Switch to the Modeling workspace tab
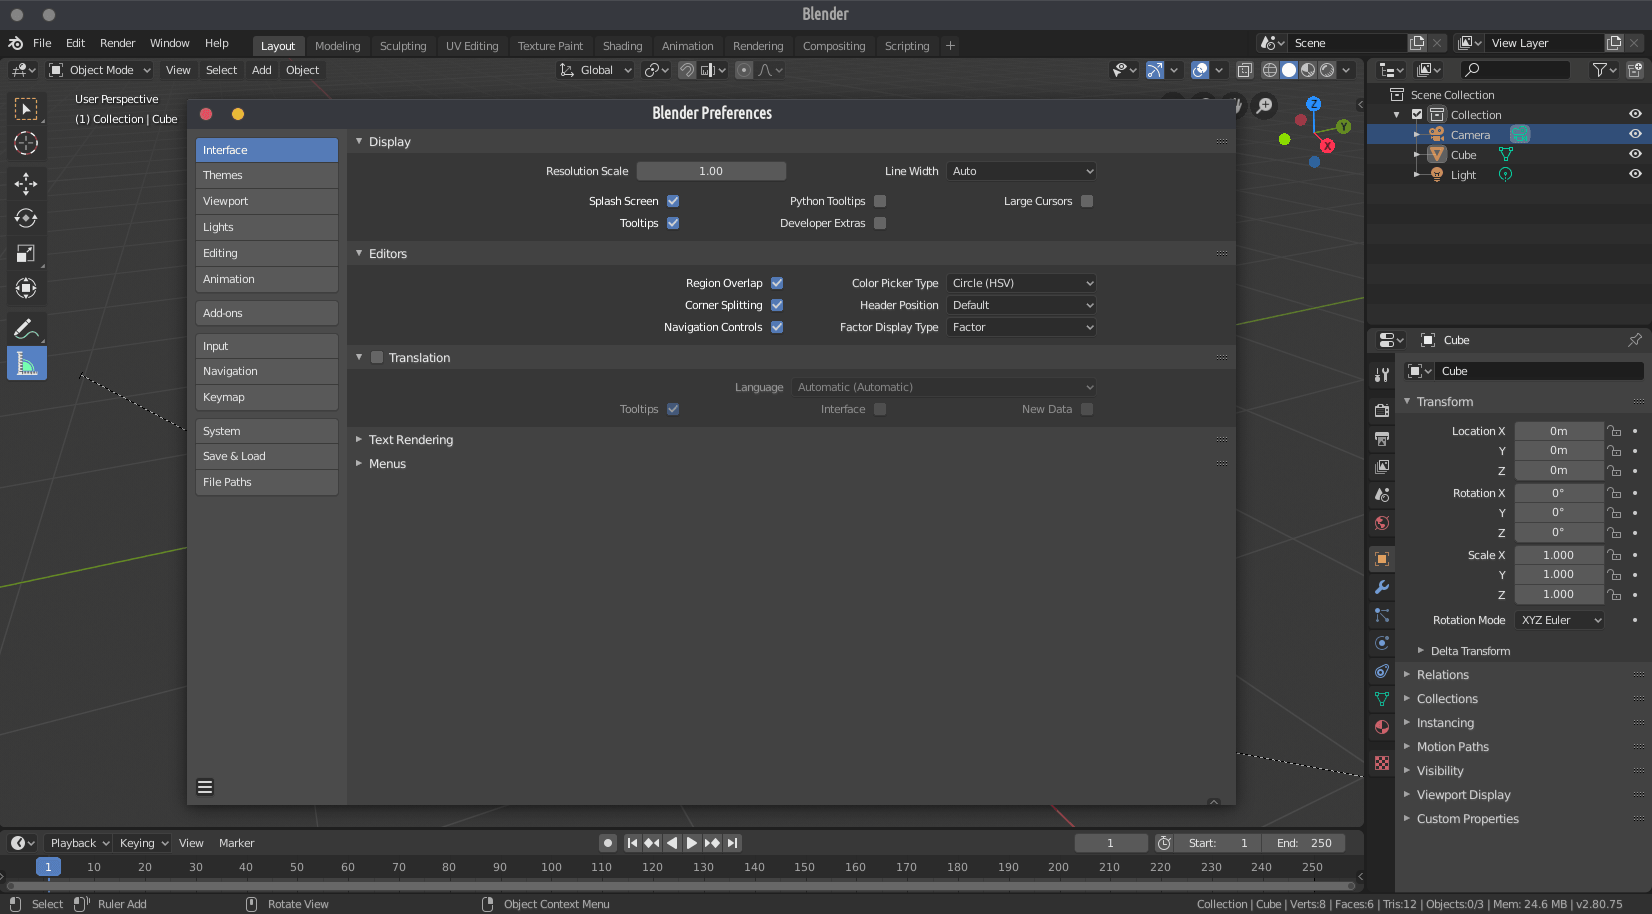Image resolution: width=1652 pixels, height=914 pixels. (x=337, y=46)
